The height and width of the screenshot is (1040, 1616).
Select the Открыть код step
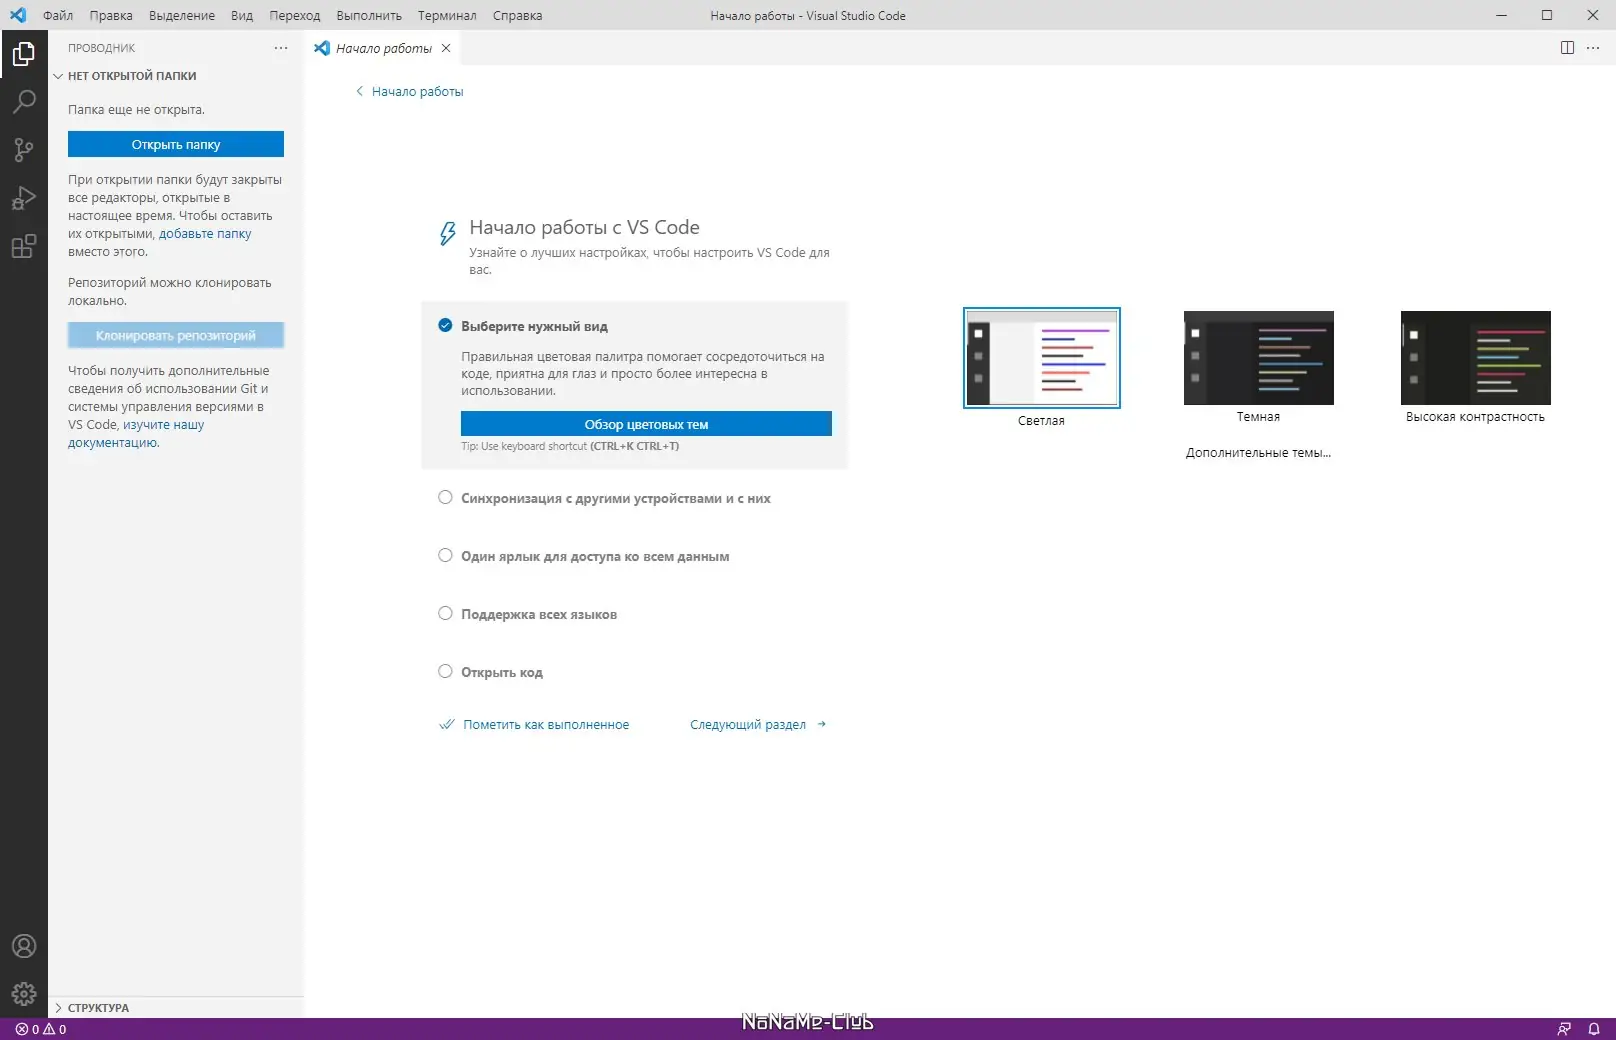pyautogui.click(x=491, y=672)
